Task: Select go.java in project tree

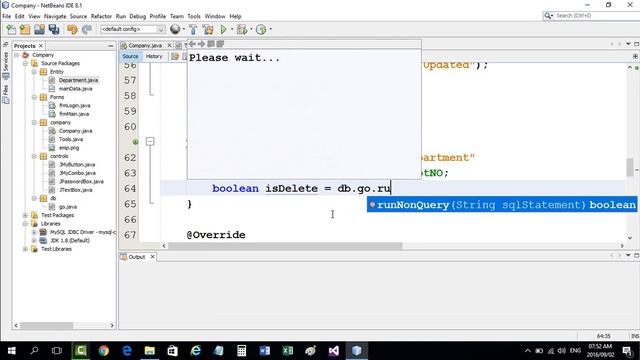Action: (68, 207)
